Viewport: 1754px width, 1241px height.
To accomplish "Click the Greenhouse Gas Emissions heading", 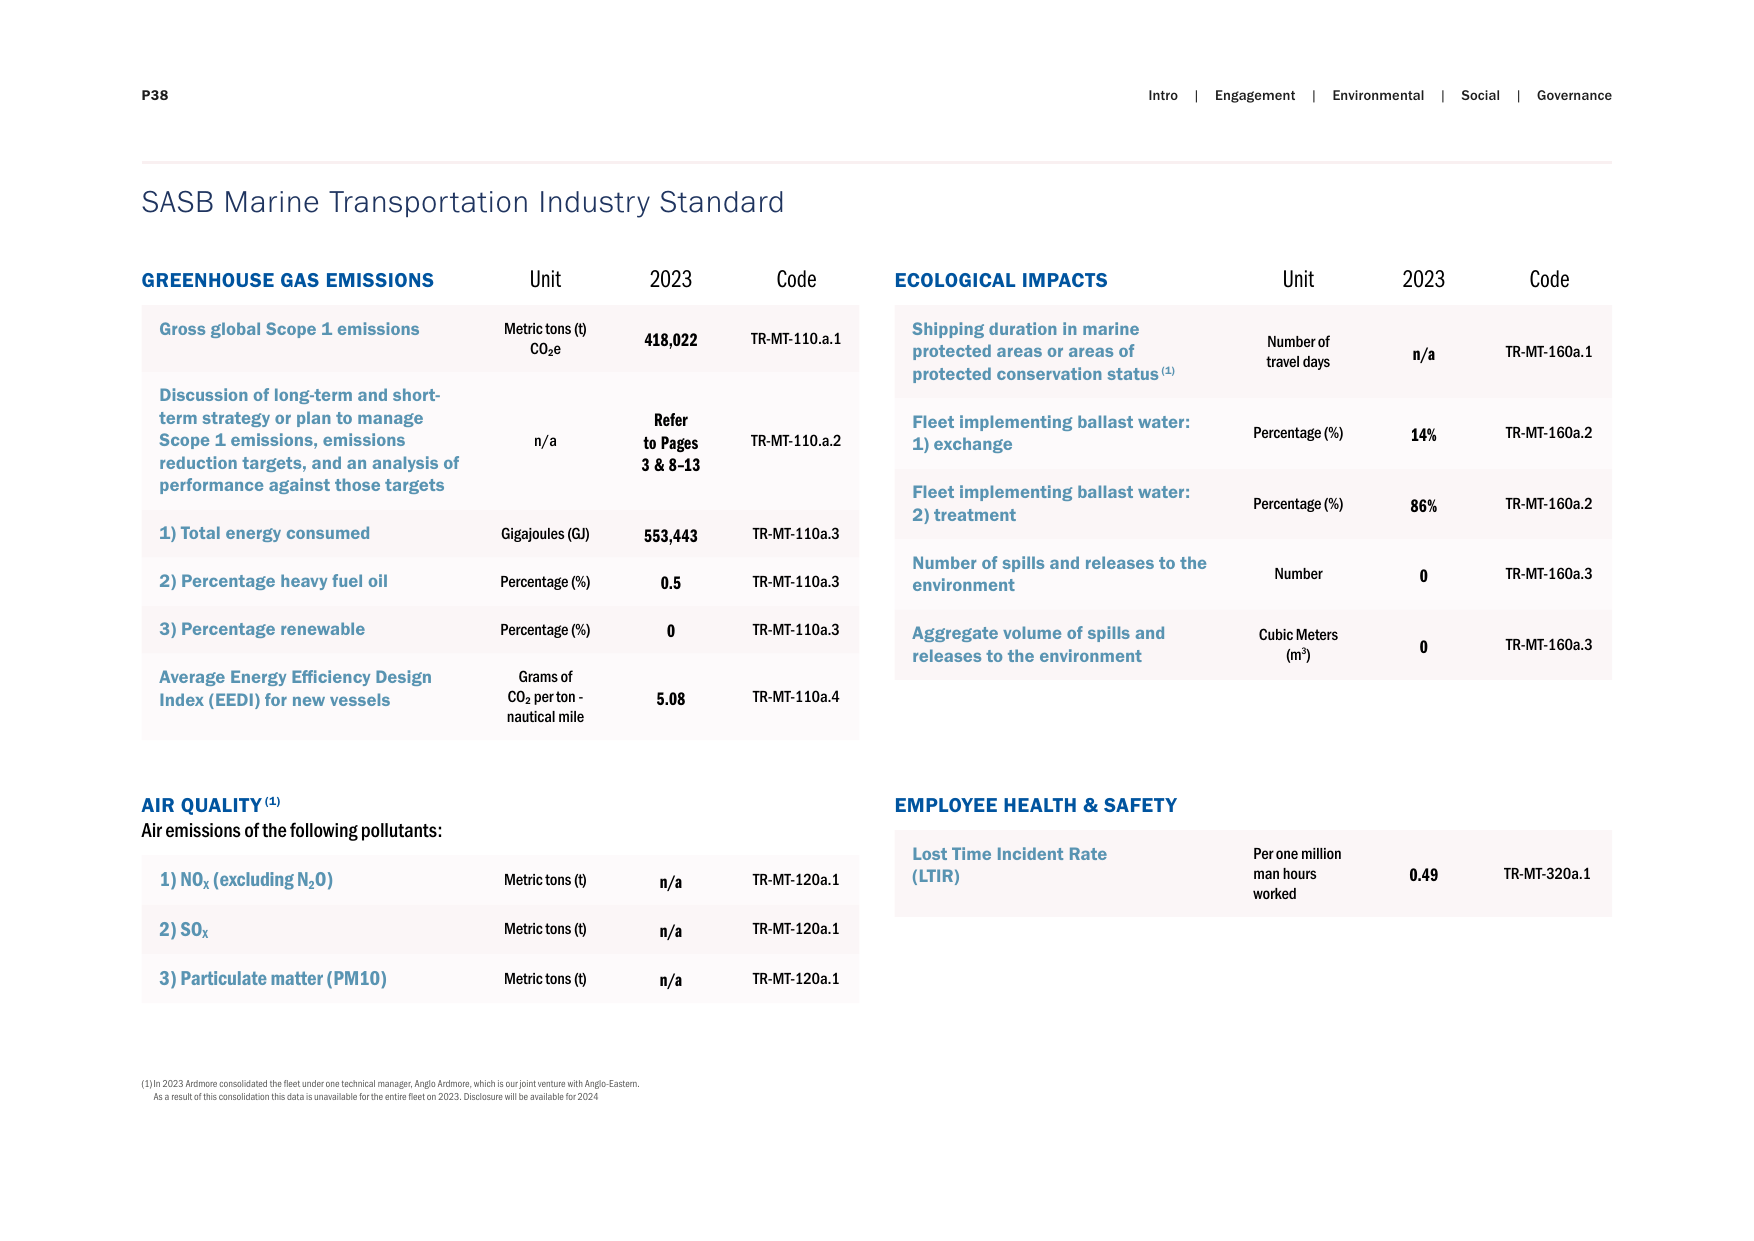I will [x=288, y=280].
